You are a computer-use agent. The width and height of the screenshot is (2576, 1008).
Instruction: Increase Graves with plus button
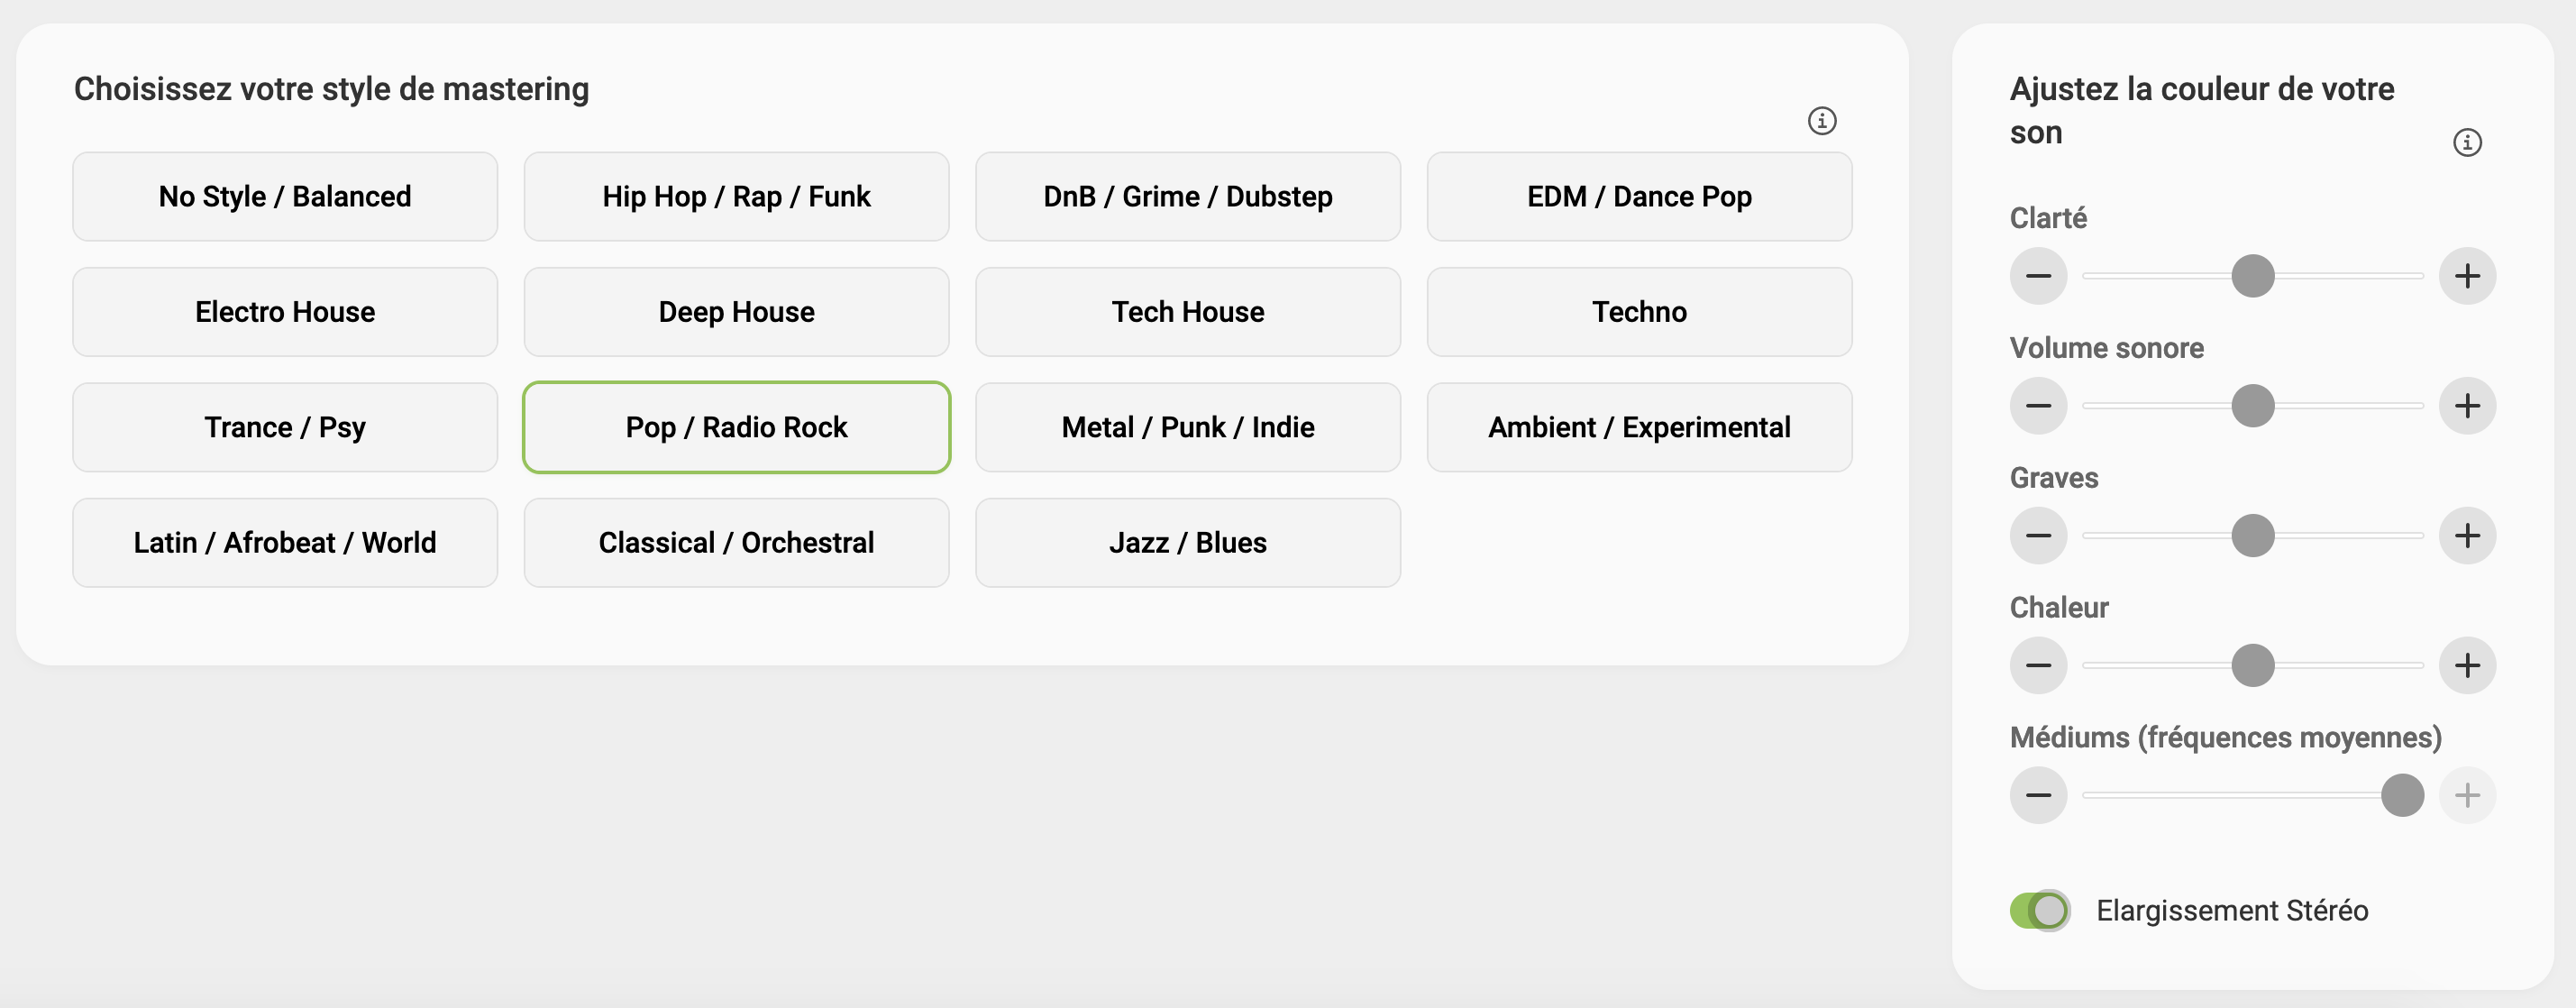(2466, 536)
